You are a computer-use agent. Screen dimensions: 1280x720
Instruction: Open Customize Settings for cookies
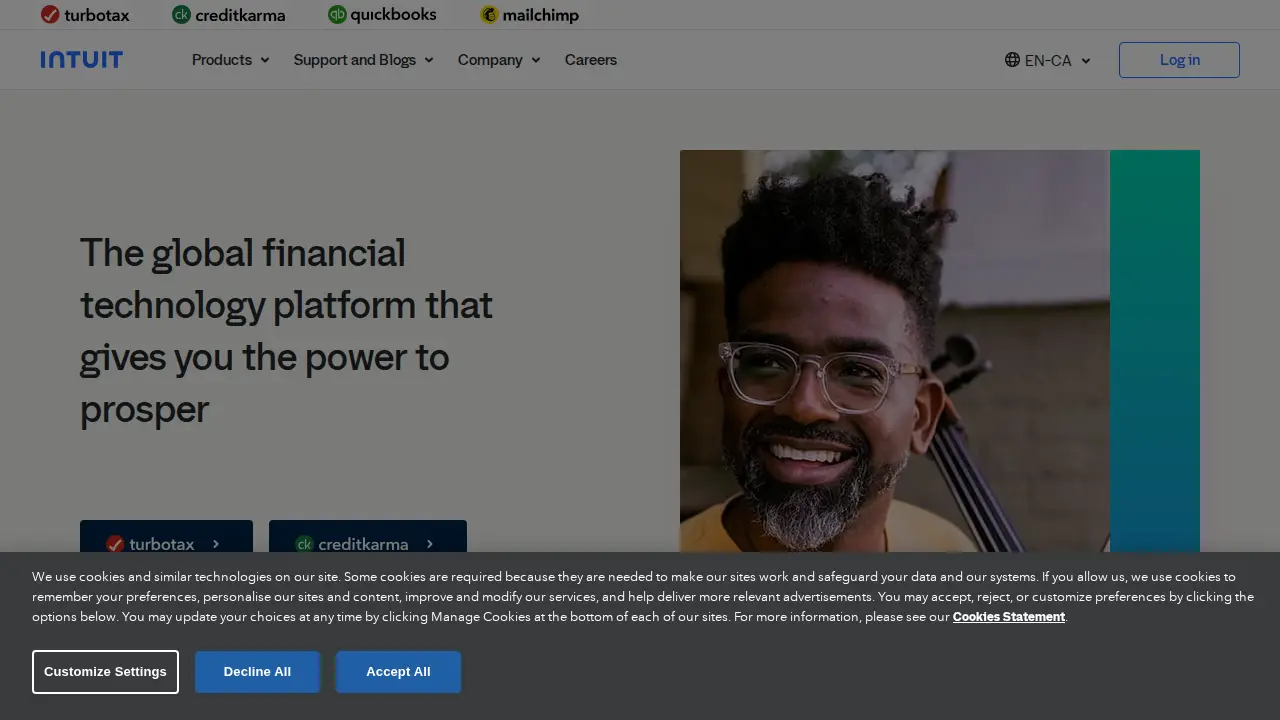pos(105,672)
